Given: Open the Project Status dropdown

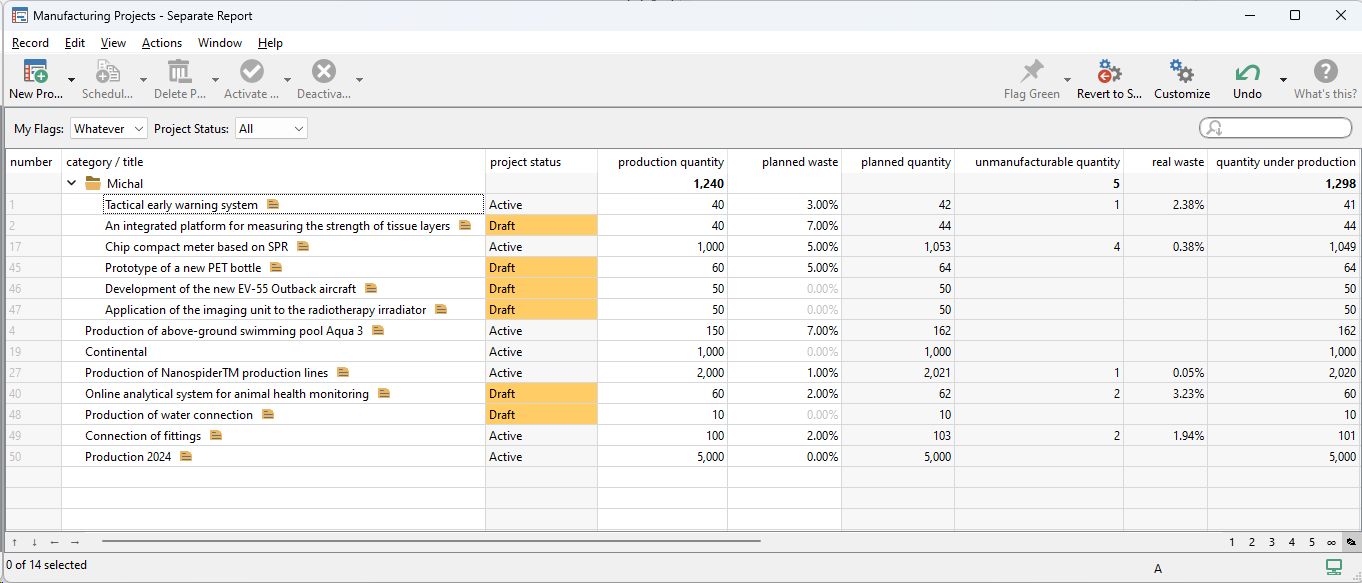Looking at the screenshot, I should (271, 129).
